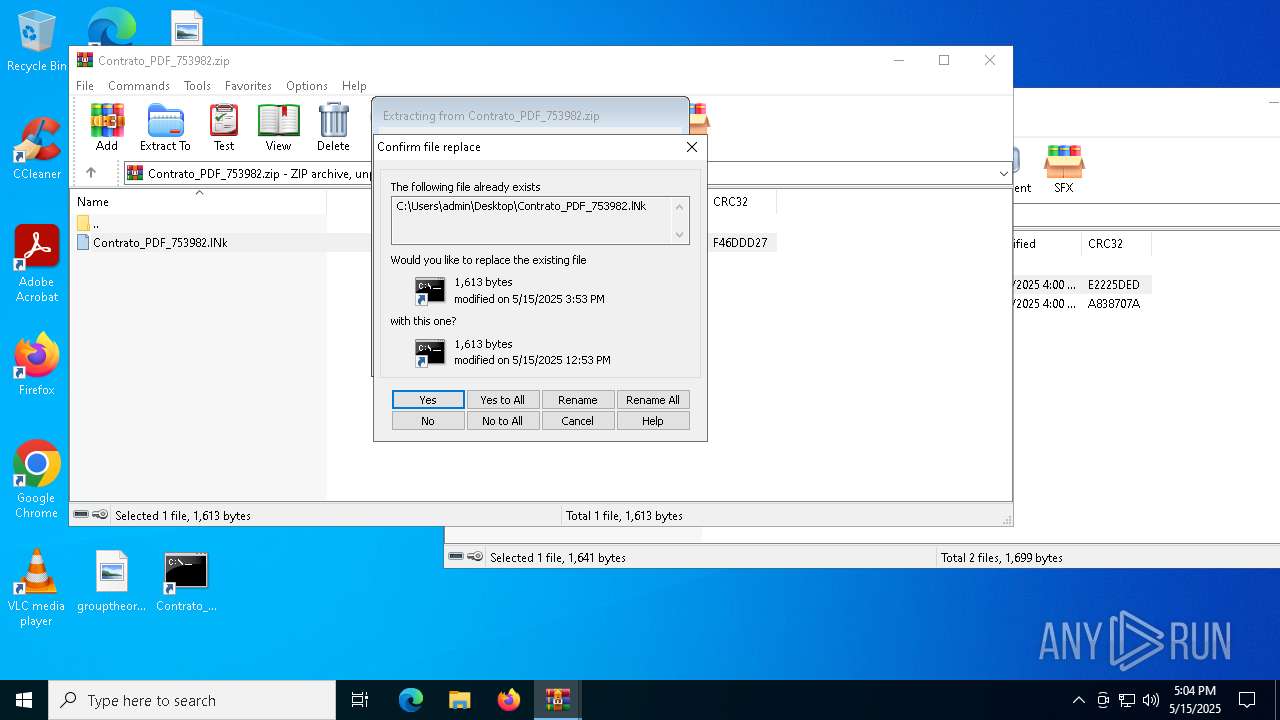Go up one folder with the arrow icon
Image resolution: width=1280 pixels, height=720 pixels.
click(91, 173)
